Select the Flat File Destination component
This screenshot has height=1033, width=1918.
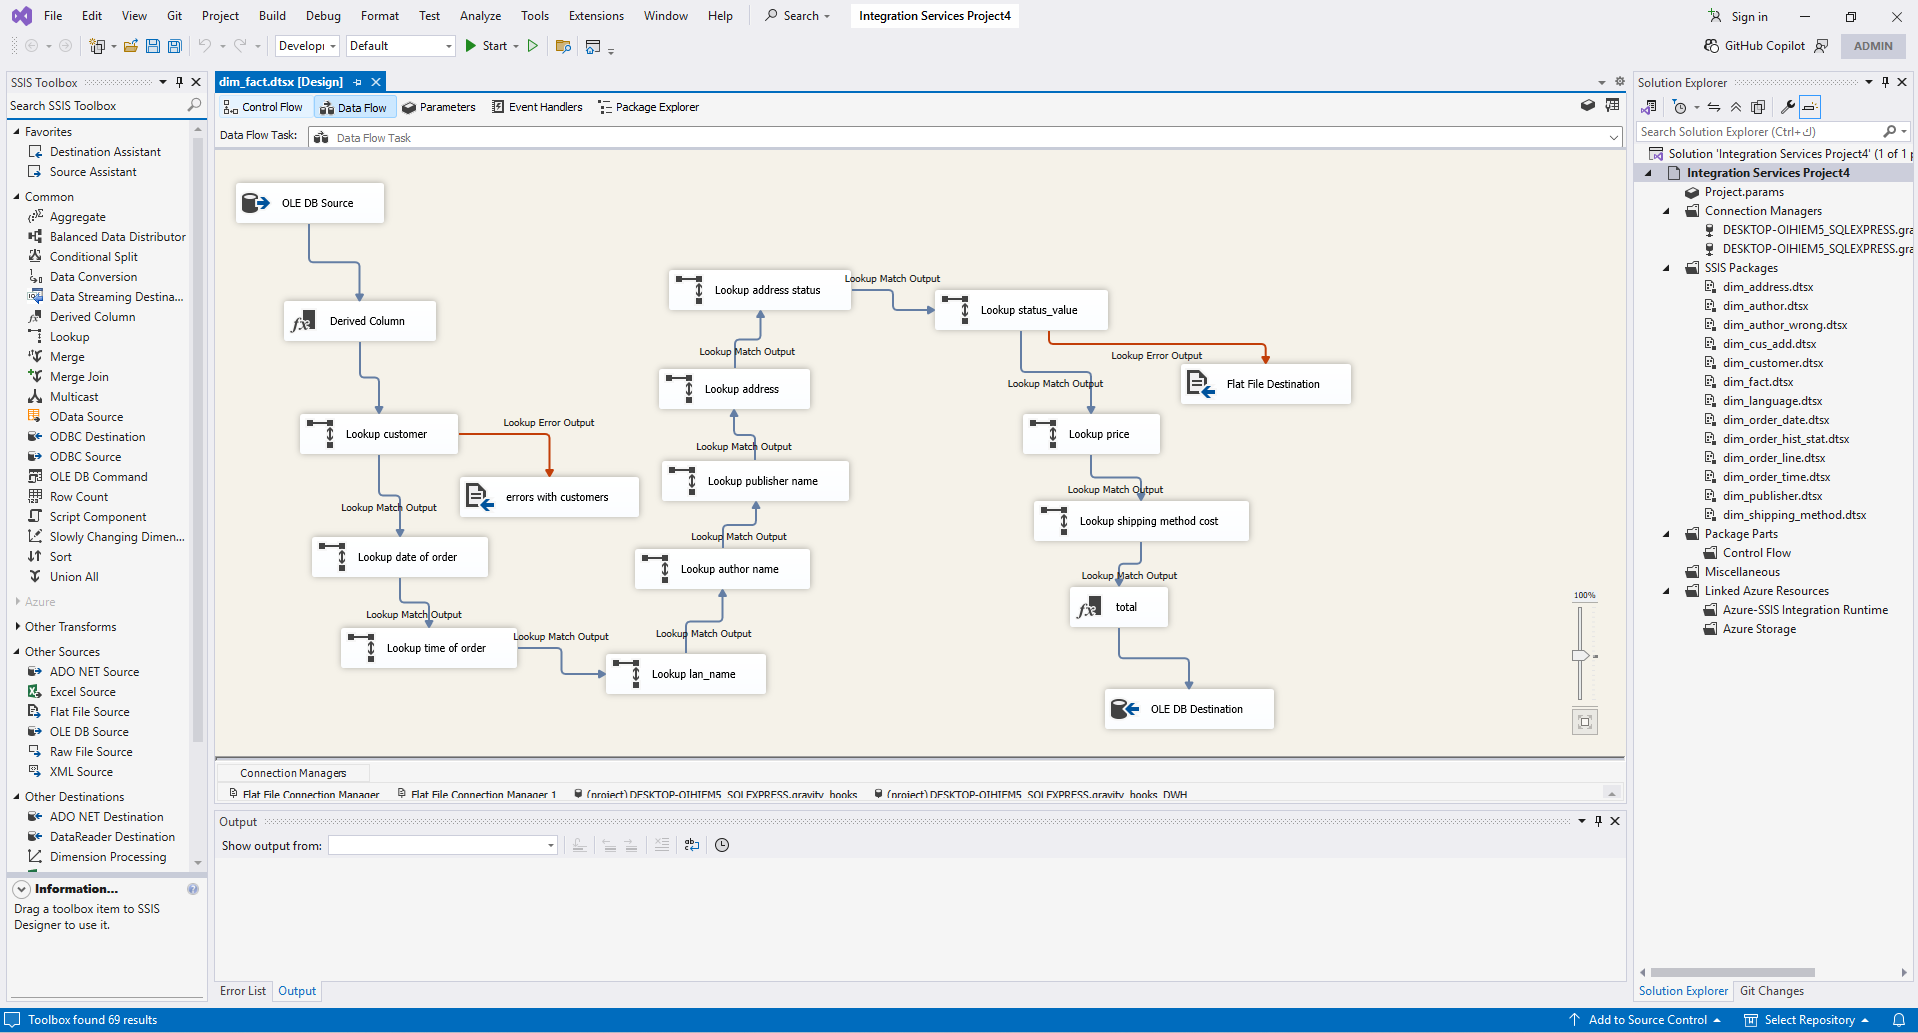(x=1266, y=384)
